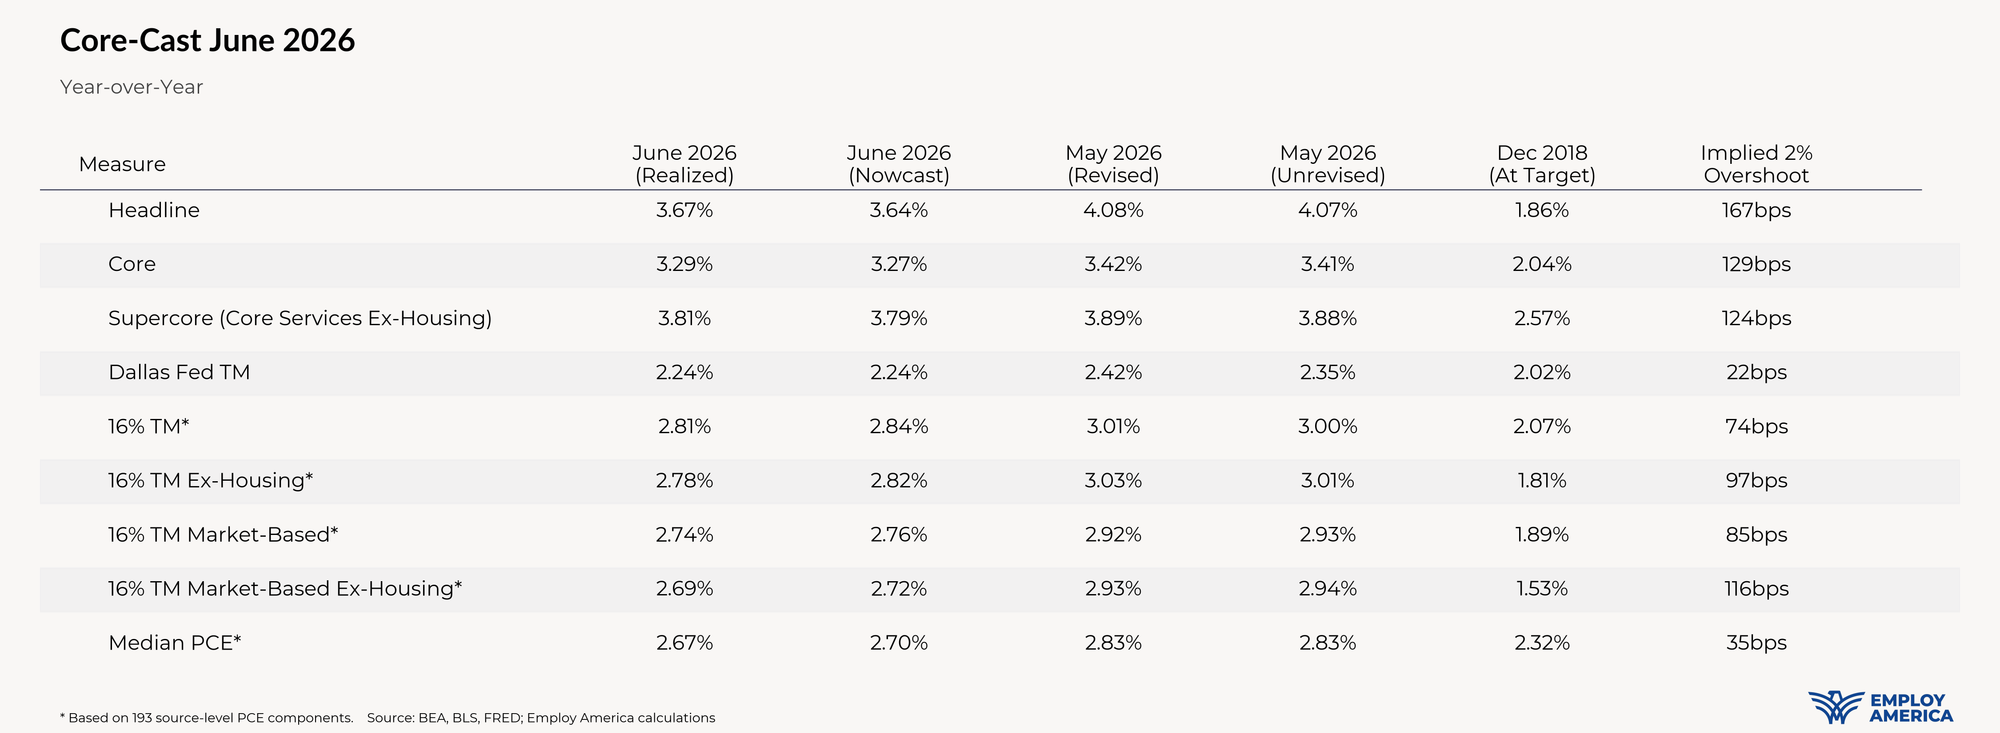Click the June 2026 (Nowcast) column header
The width and height of the screenshot is (2000, 733).
click(x=899, y=164)
